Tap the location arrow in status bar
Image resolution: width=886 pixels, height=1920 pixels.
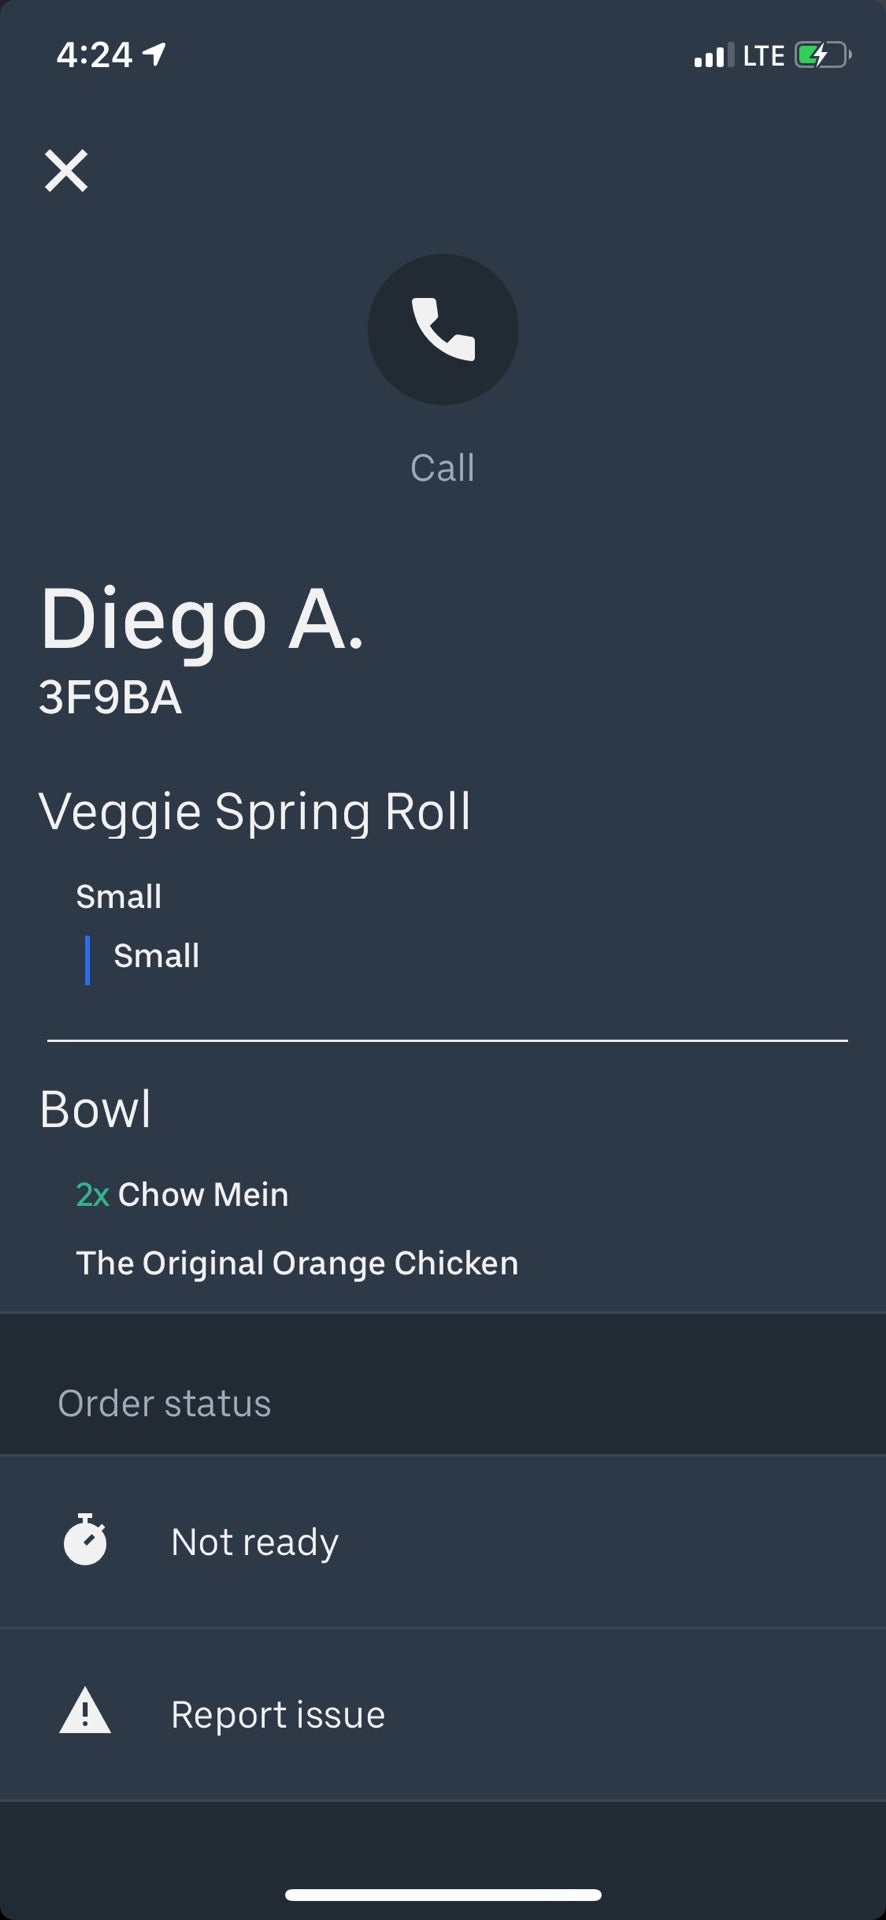[155, 54]
